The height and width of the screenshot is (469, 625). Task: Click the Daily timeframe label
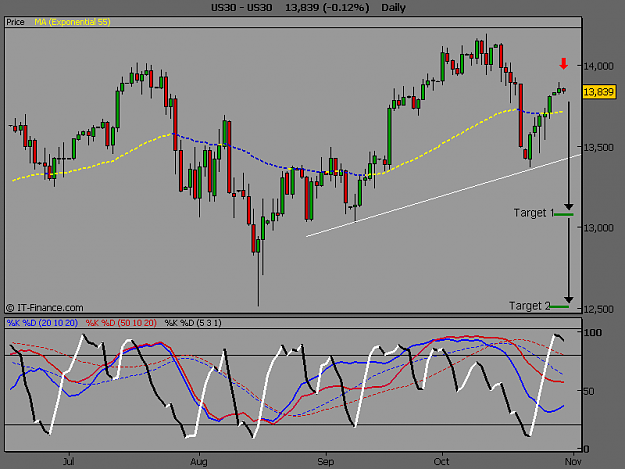pos(393,8)
